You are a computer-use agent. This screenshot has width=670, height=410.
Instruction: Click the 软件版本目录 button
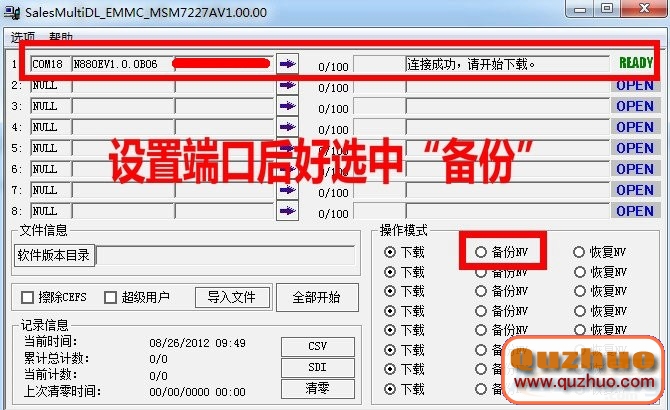tap(54, 255)
